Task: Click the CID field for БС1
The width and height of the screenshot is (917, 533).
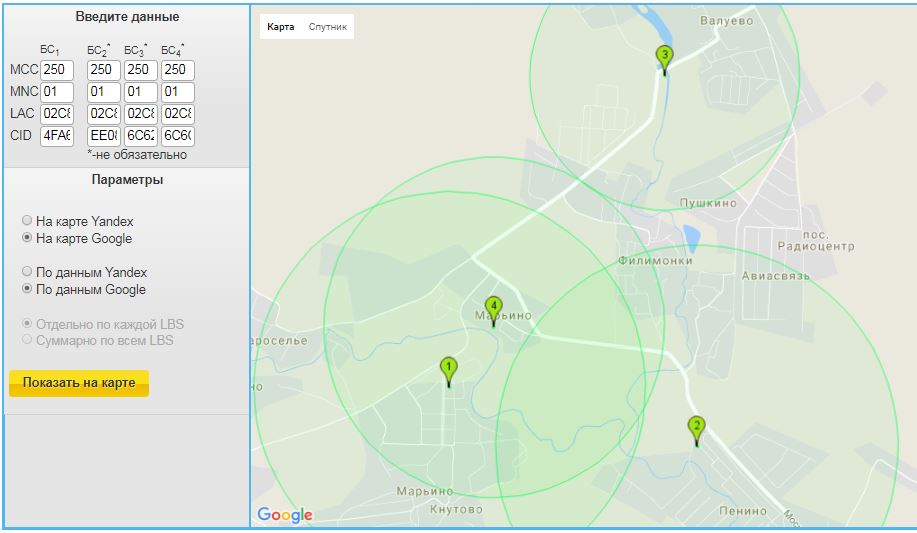Action: [x=57, y=136]
